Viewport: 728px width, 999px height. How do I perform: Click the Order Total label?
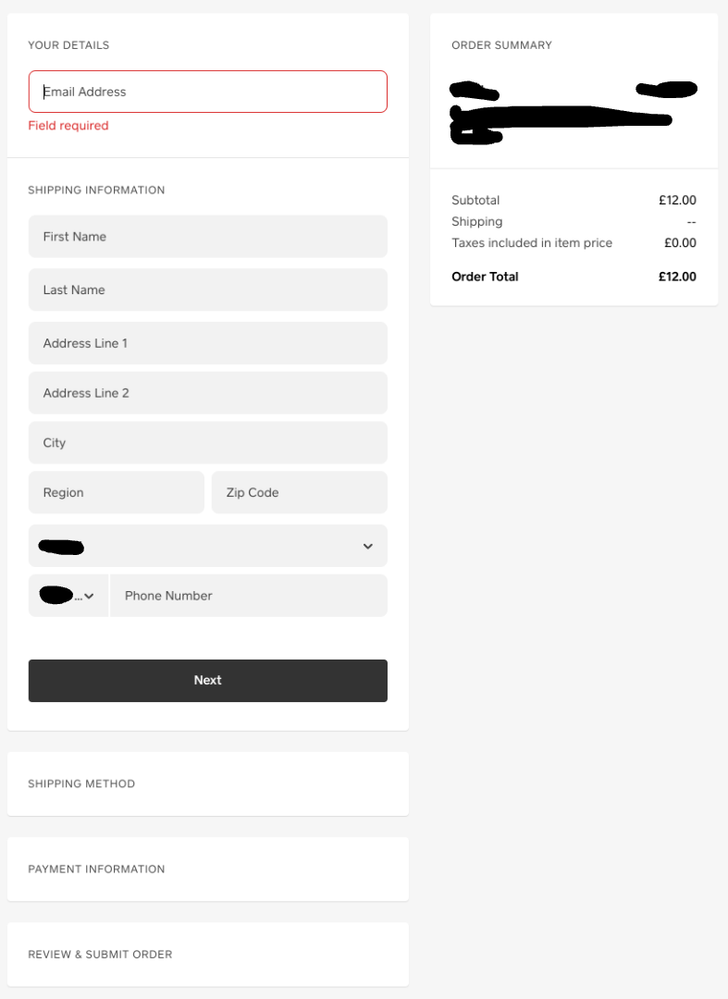(x=485, y=277)
